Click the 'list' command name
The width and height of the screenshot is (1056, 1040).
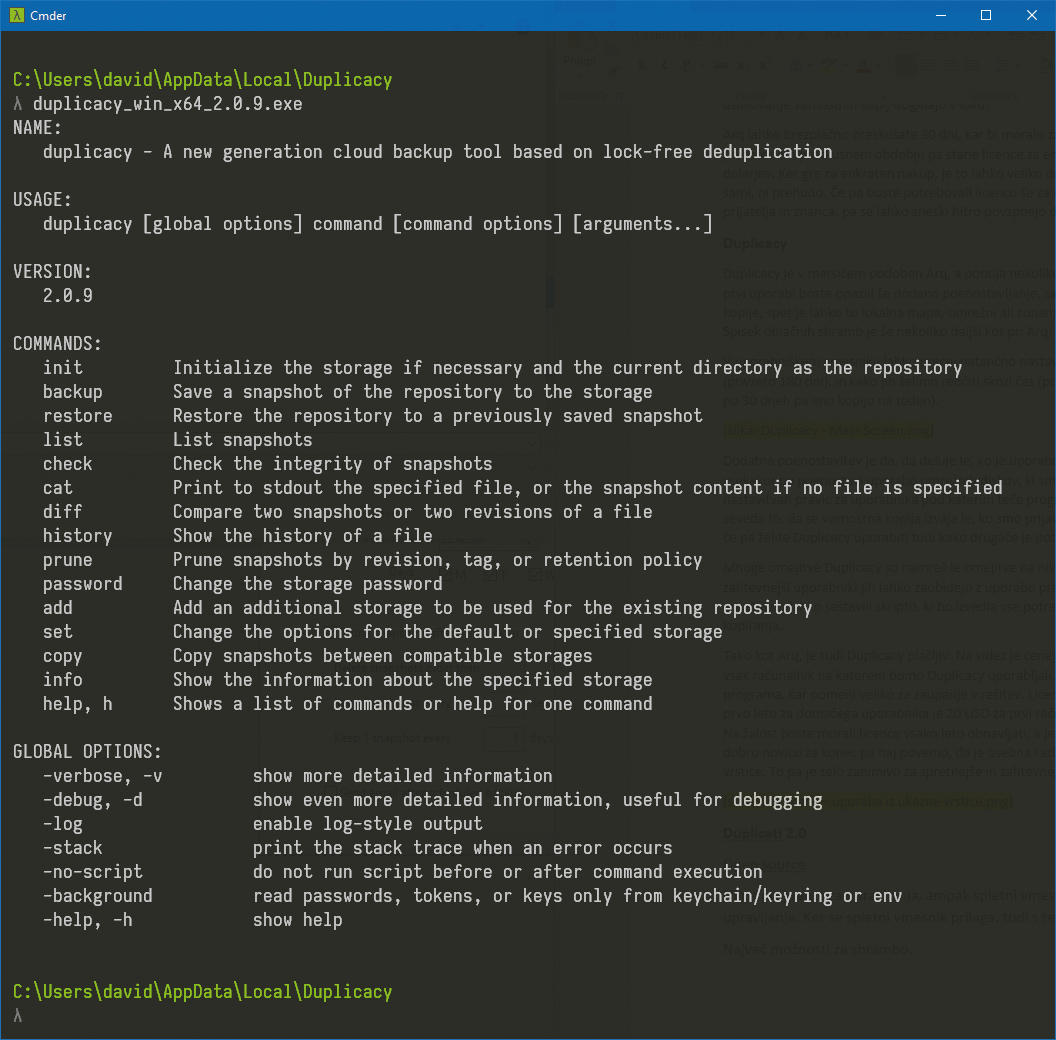[63, 440]
